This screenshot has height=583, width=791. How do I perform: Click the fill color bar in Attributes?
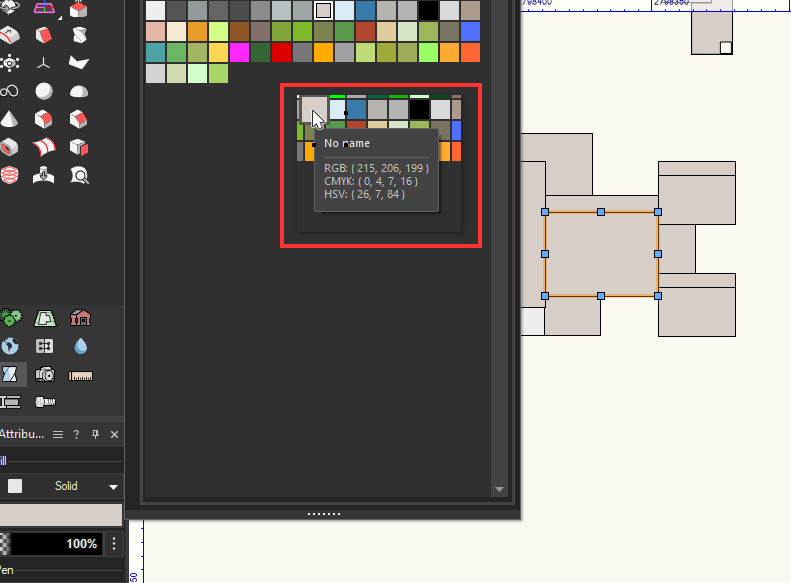(60, 515)
